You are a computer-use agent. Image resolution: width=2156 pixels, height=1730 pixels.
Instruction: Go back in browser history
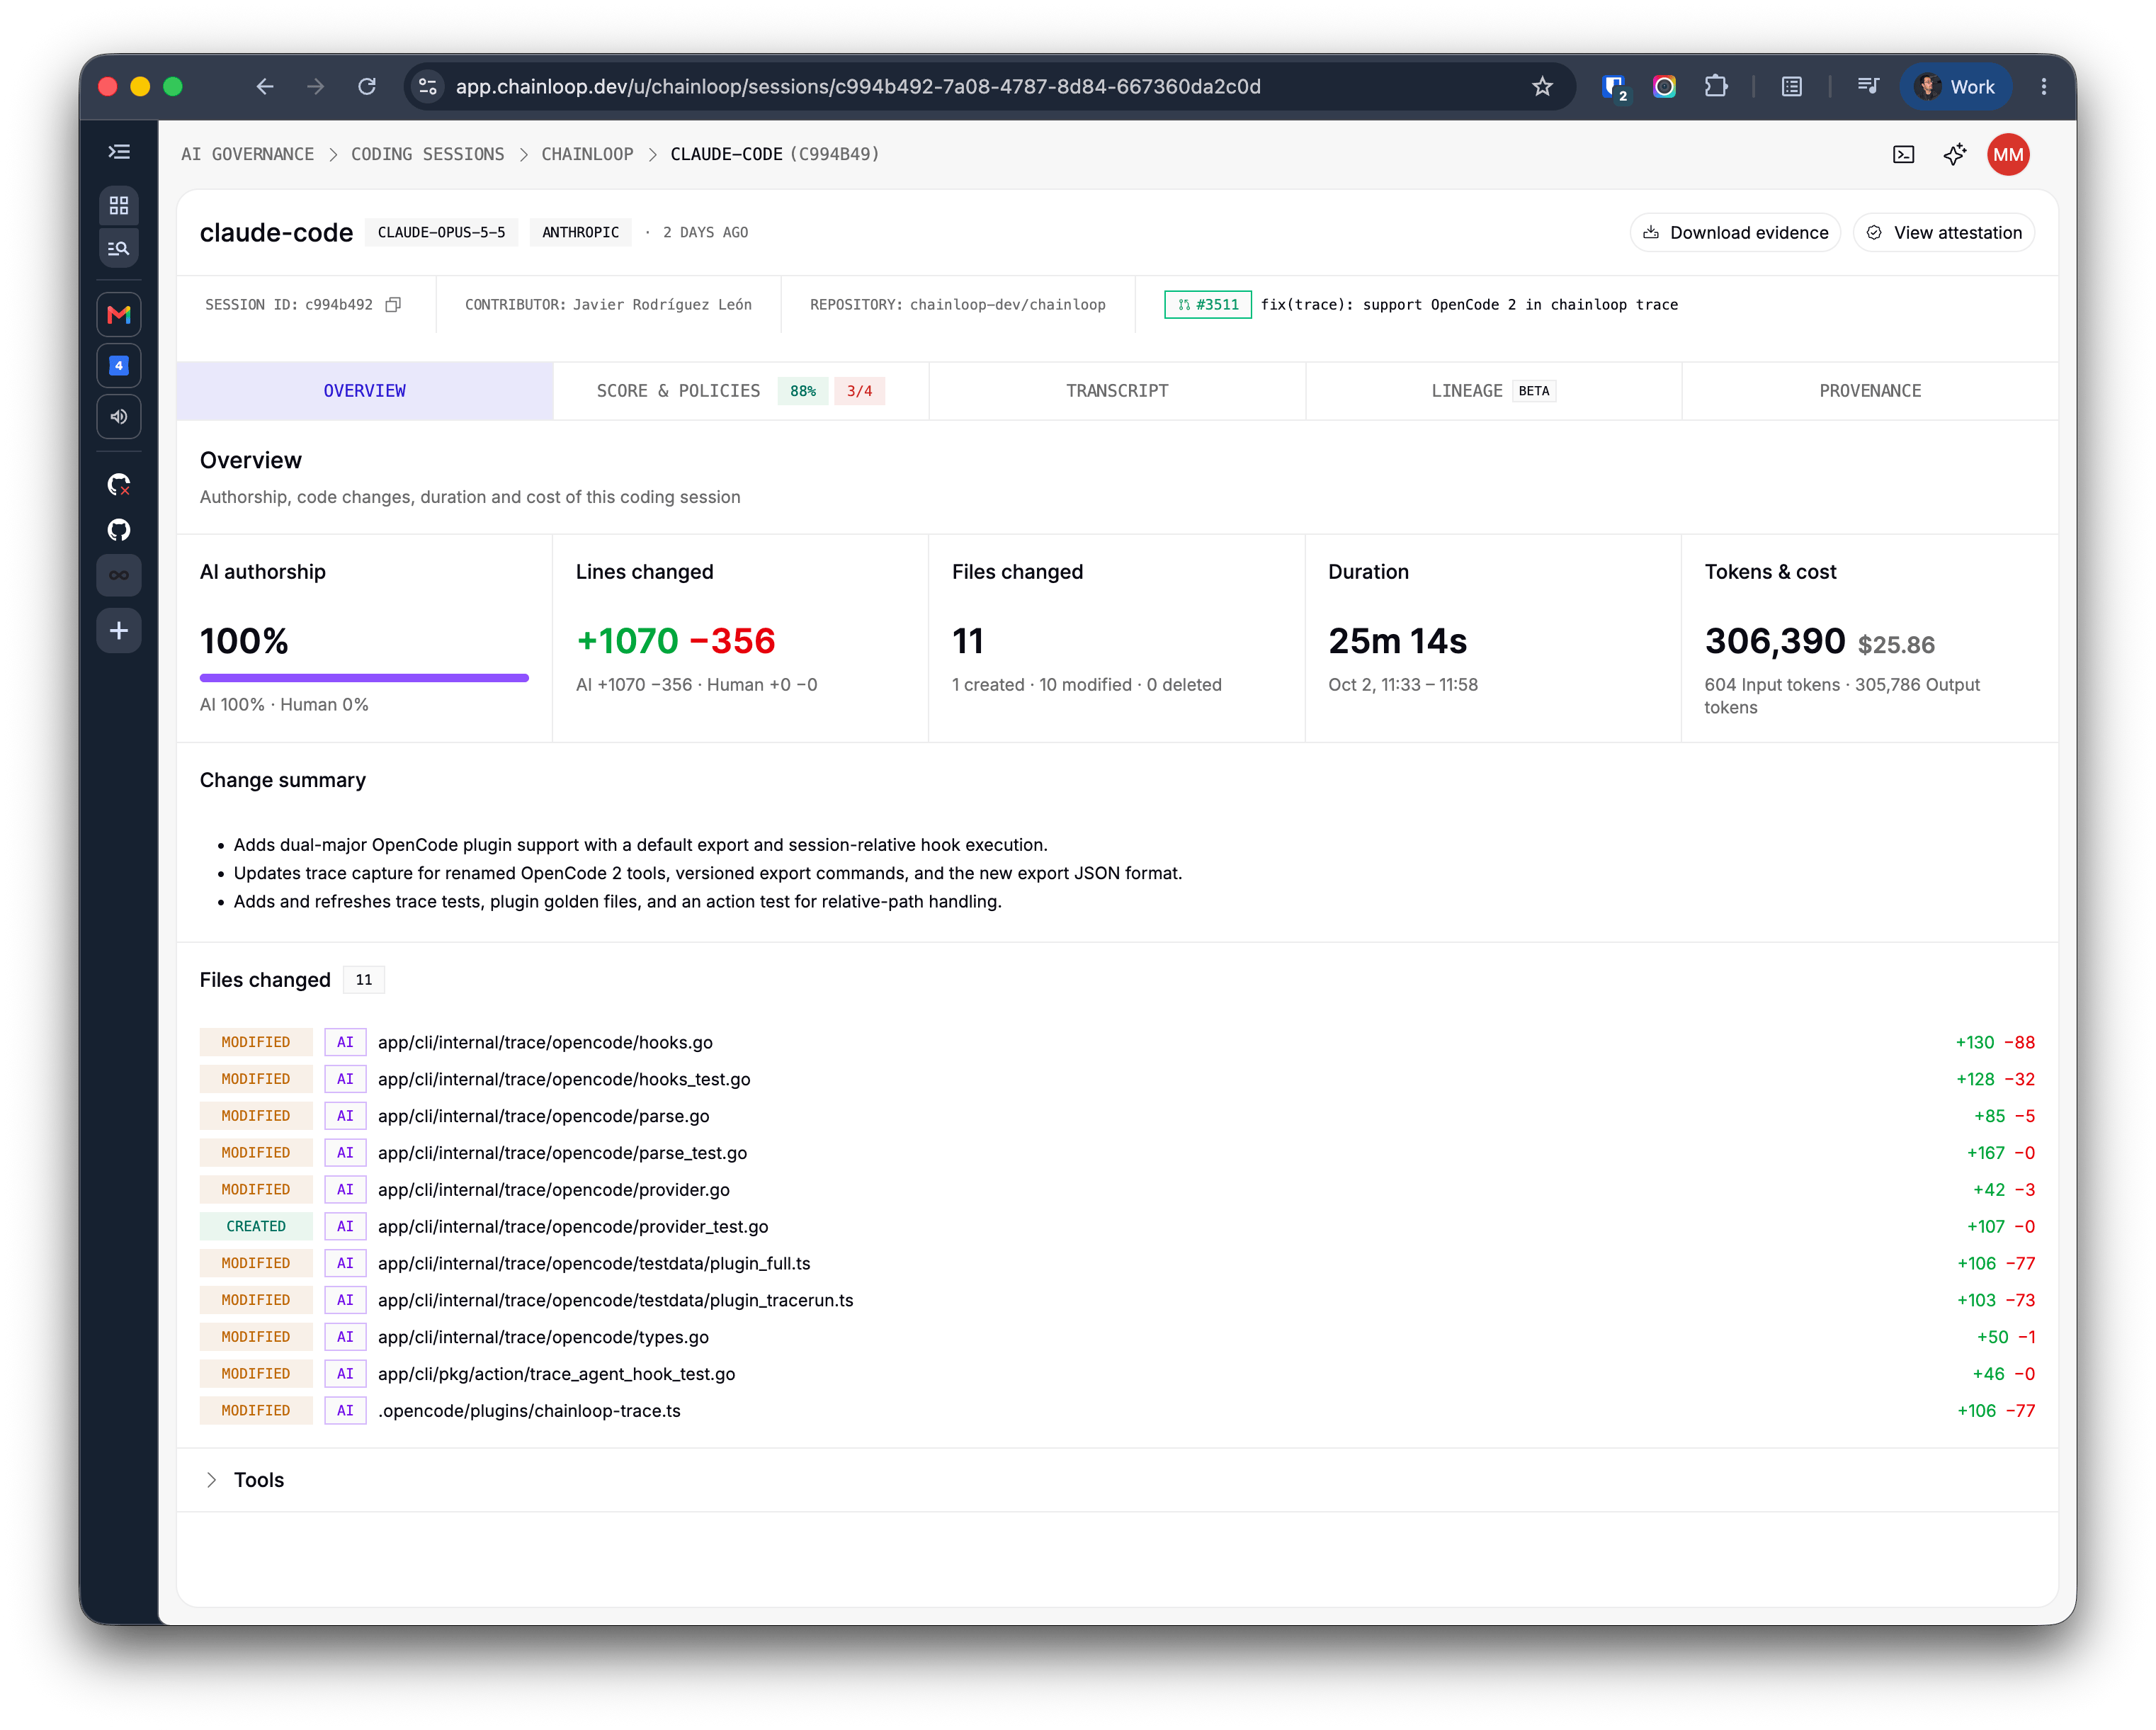point(264,87)
